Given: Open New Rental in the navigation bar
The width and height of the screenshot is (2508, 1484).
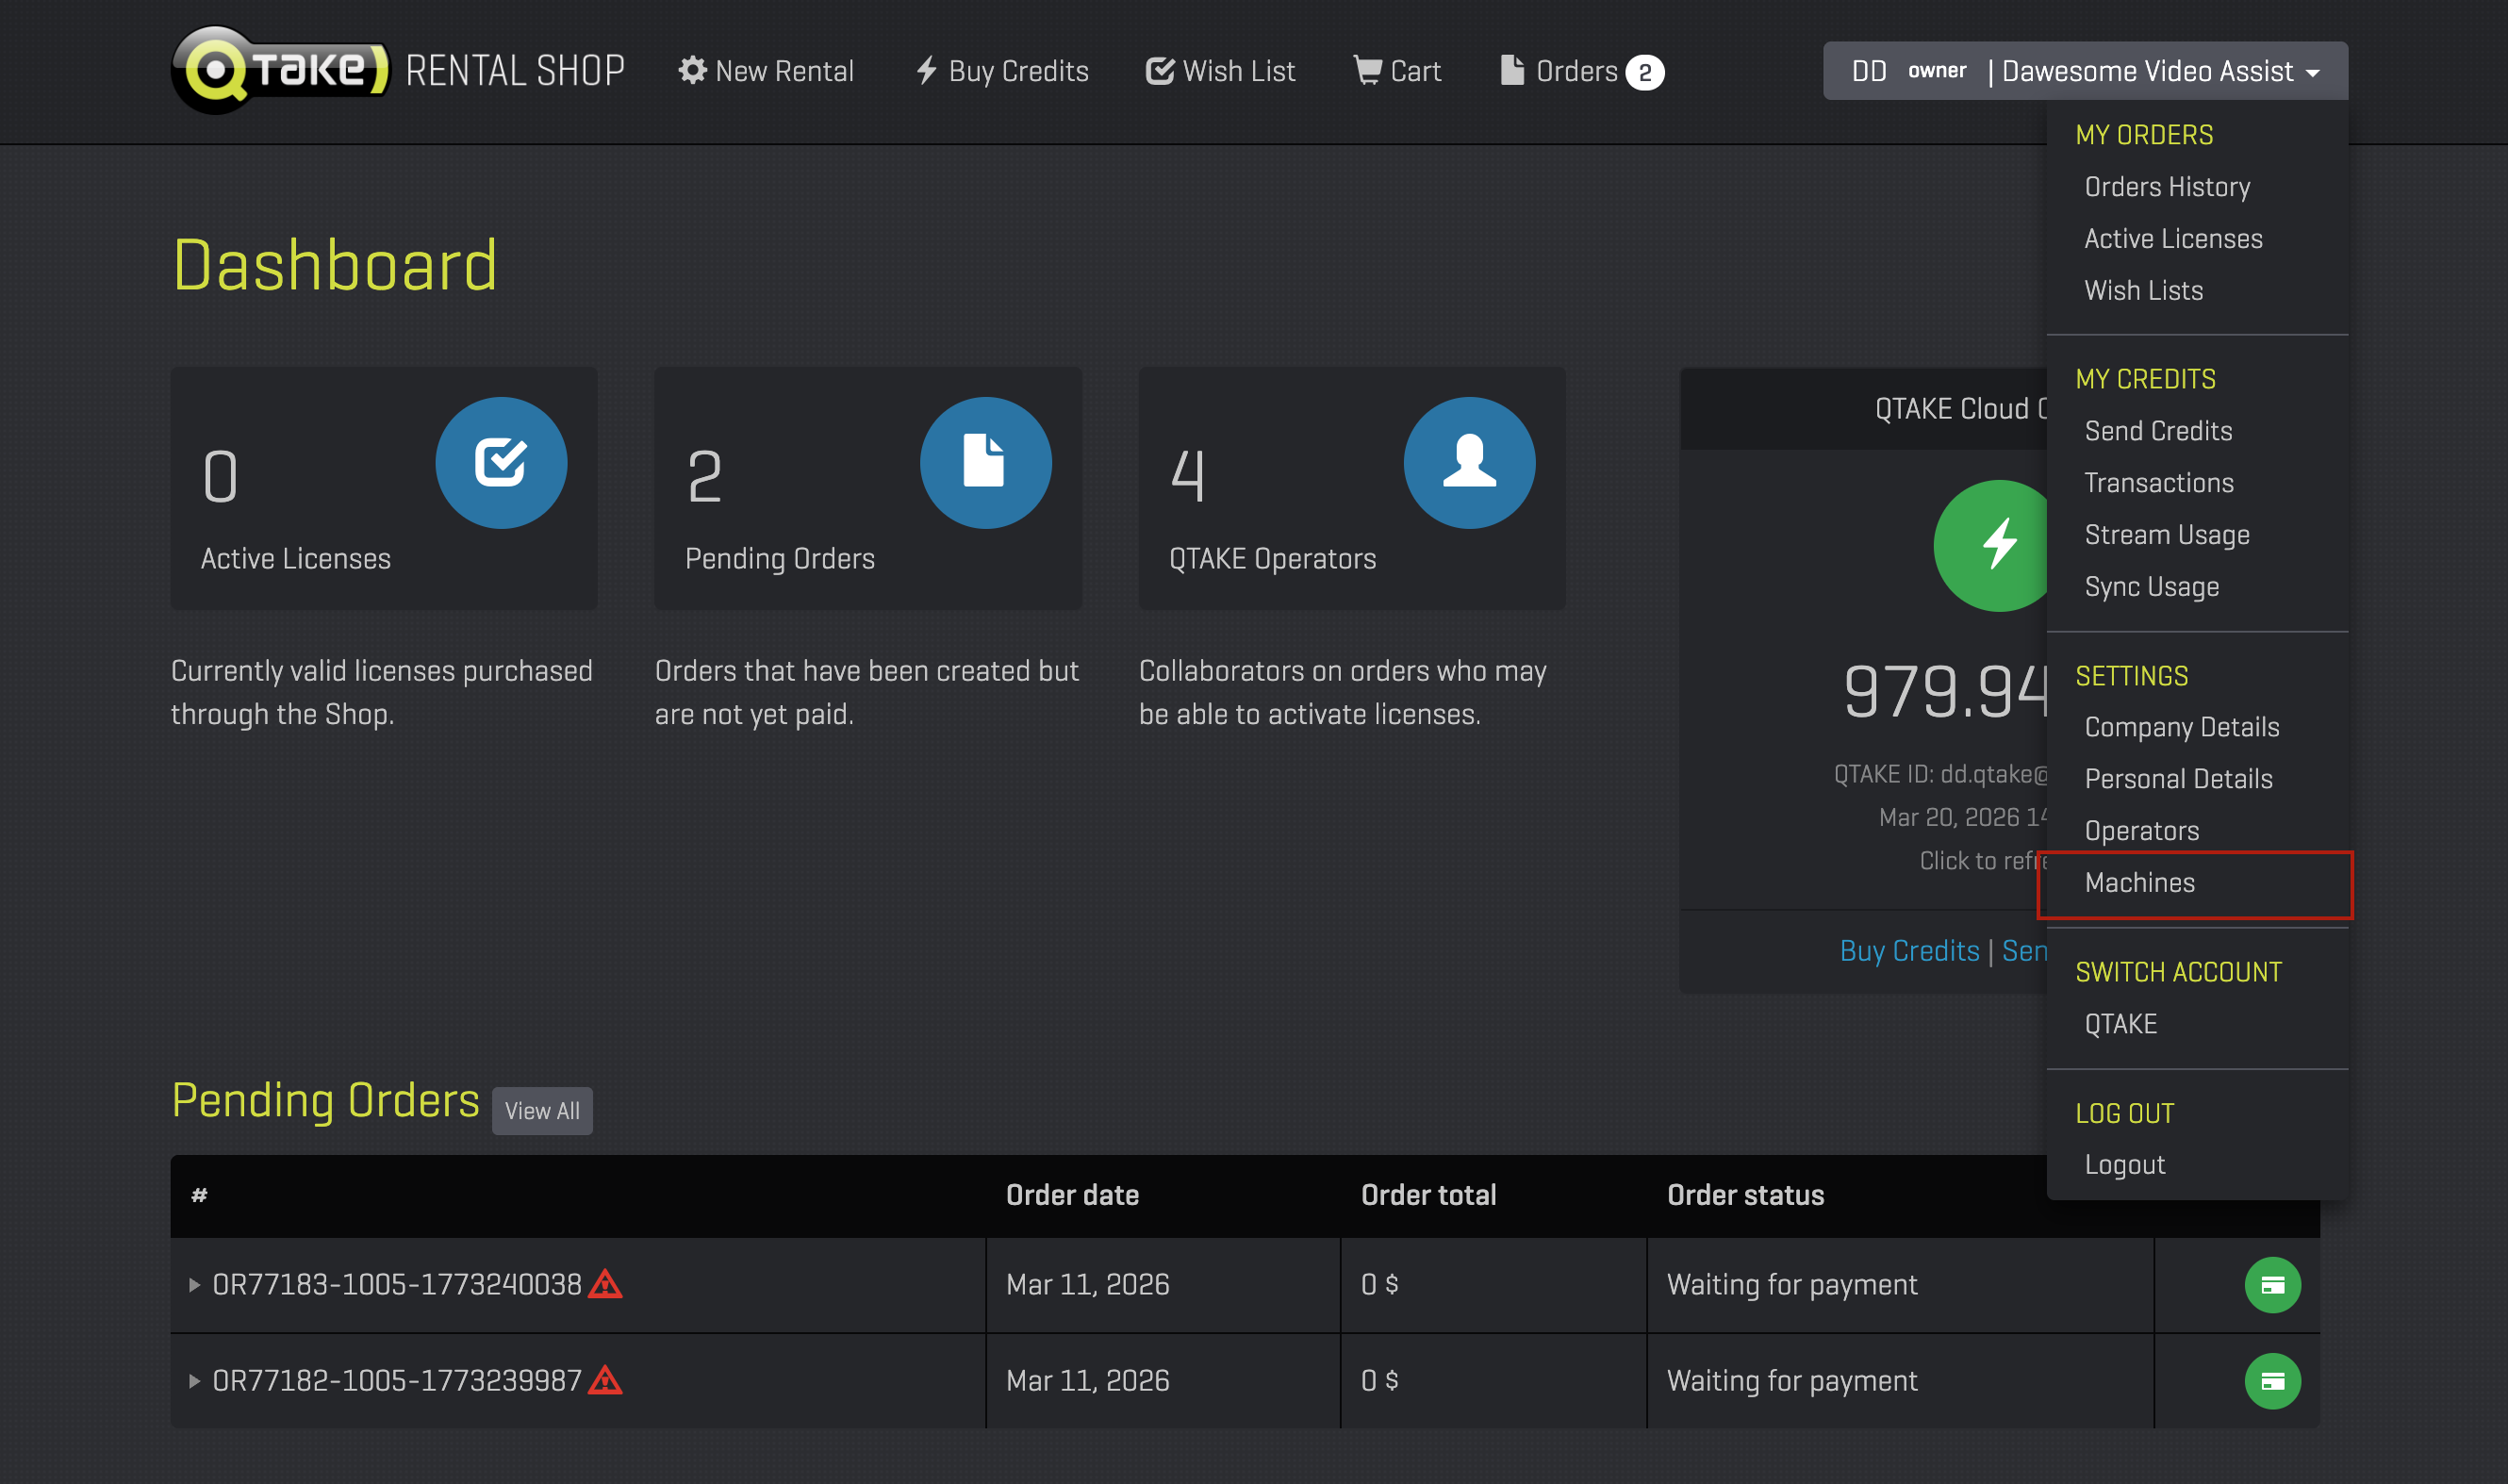Looking at the screenshot, I should click(x=767, y=71).
